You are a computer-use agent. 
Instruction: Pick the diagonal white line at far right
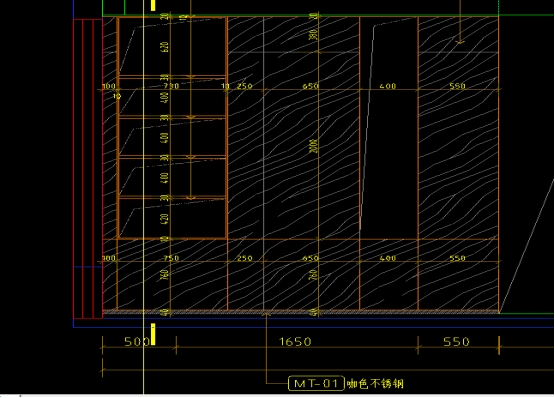tap(527, 246)
